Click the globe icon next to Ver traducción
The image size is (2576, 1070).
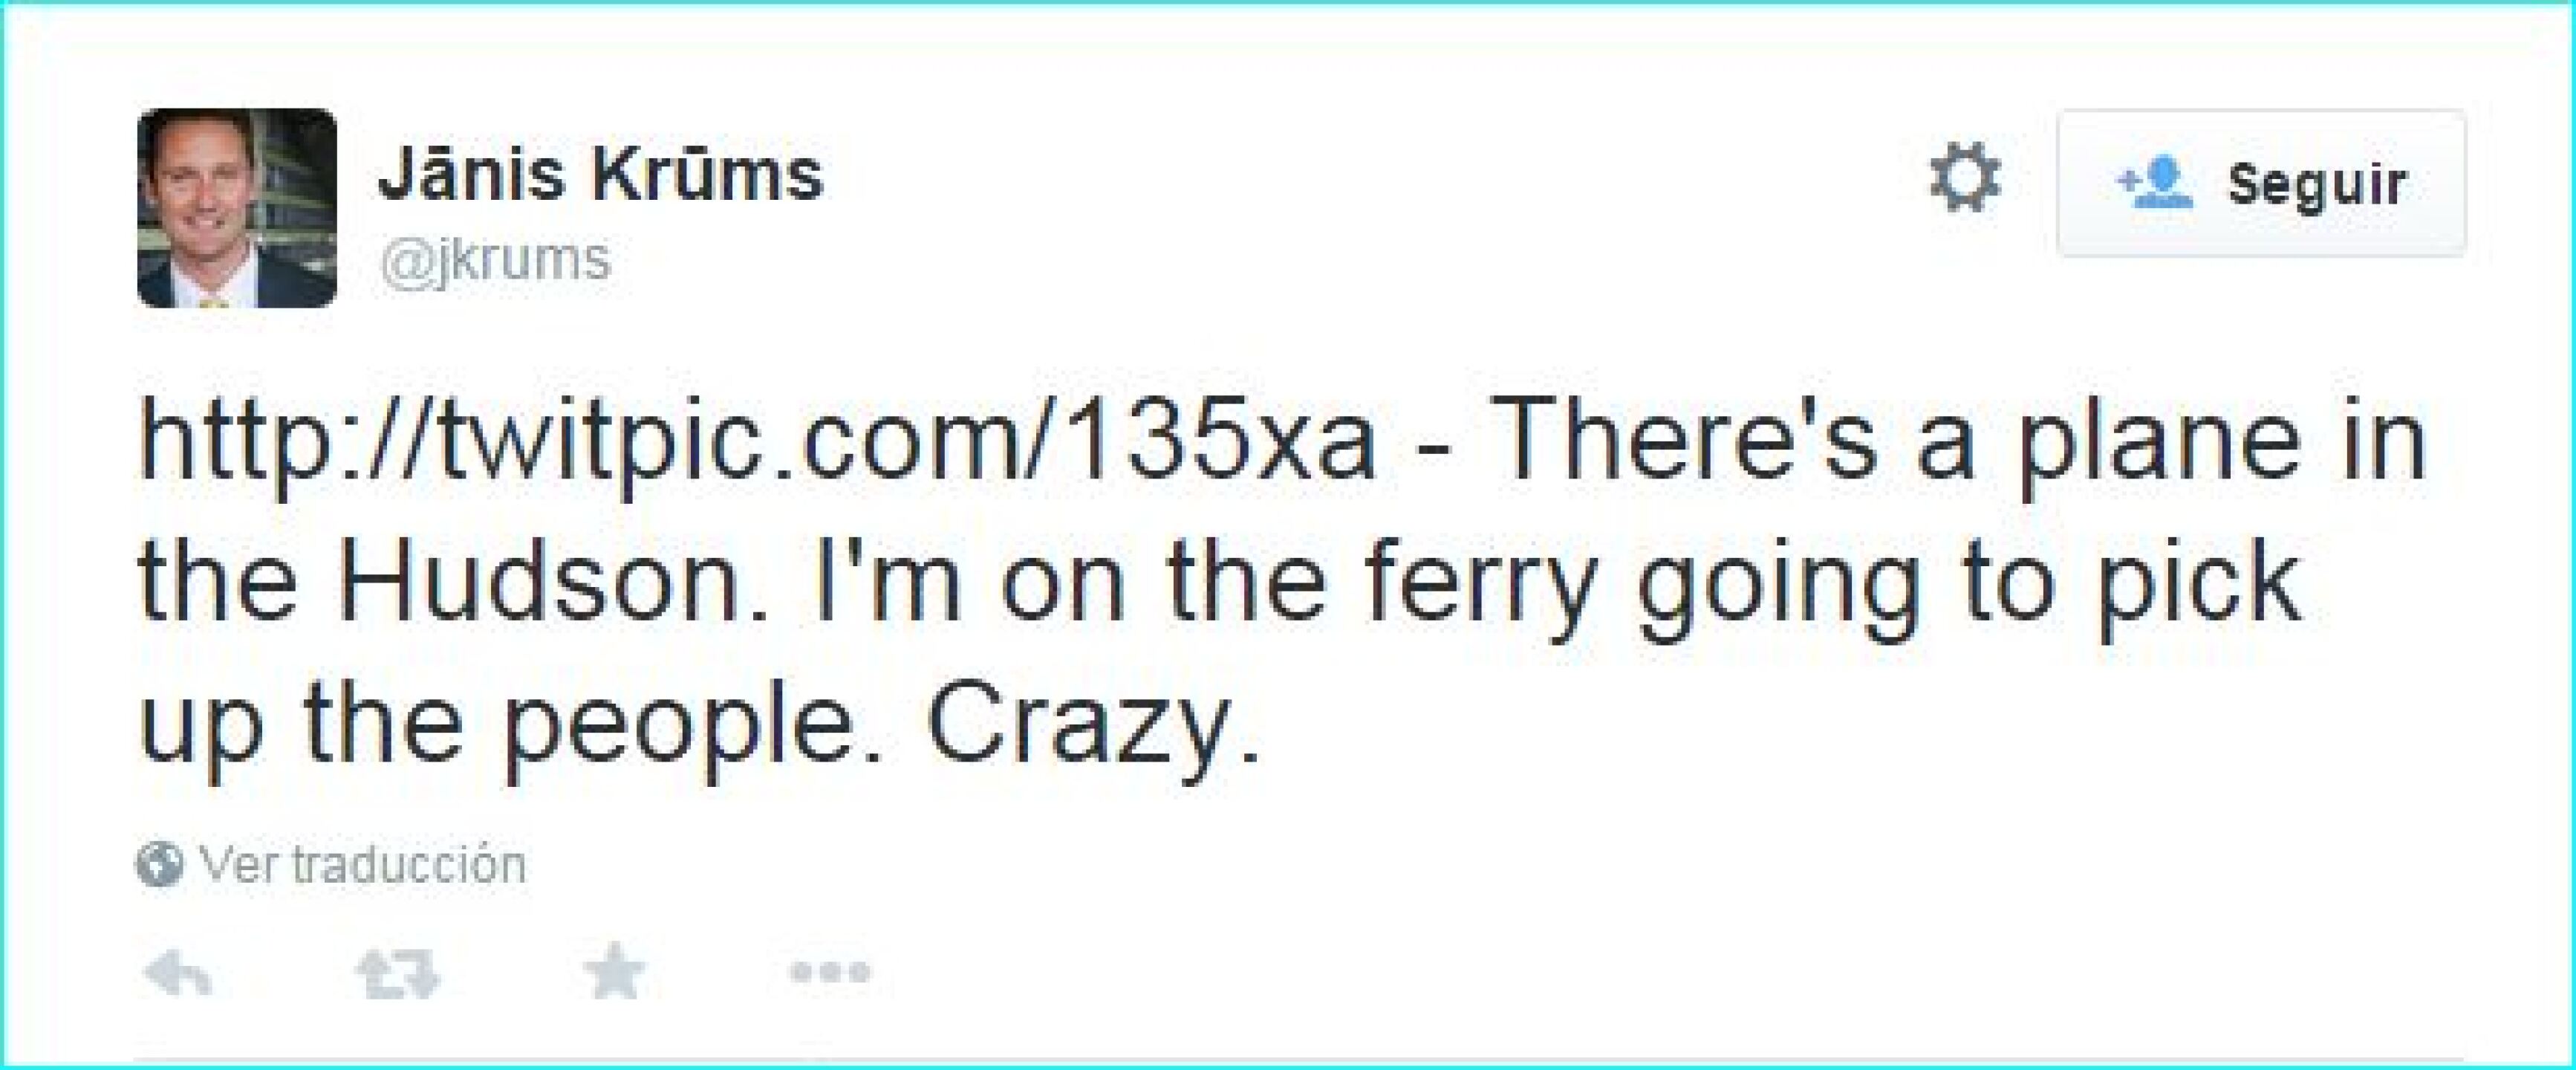click(159, 865)
